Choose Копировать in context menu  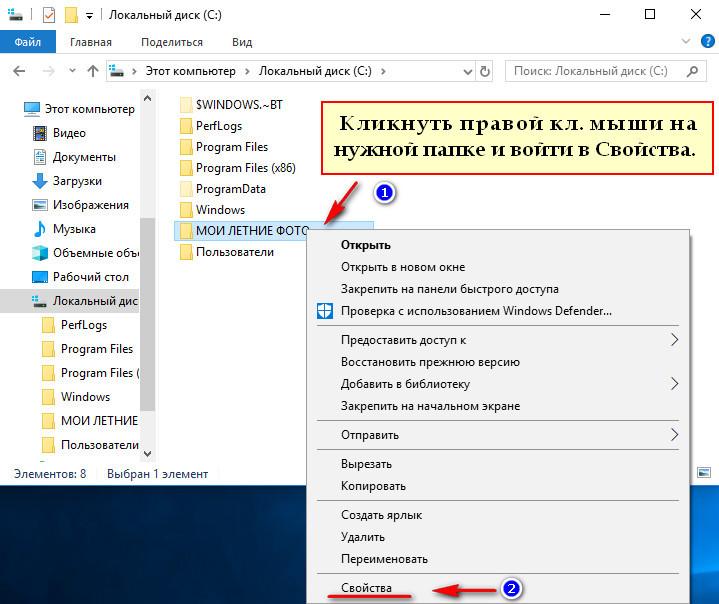[x=498, y=486]
